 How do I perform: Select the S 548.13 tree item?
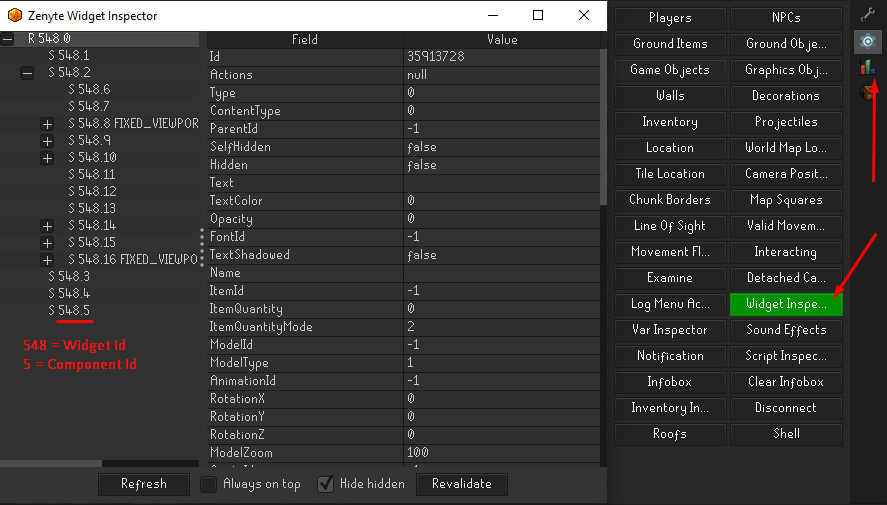92,208
